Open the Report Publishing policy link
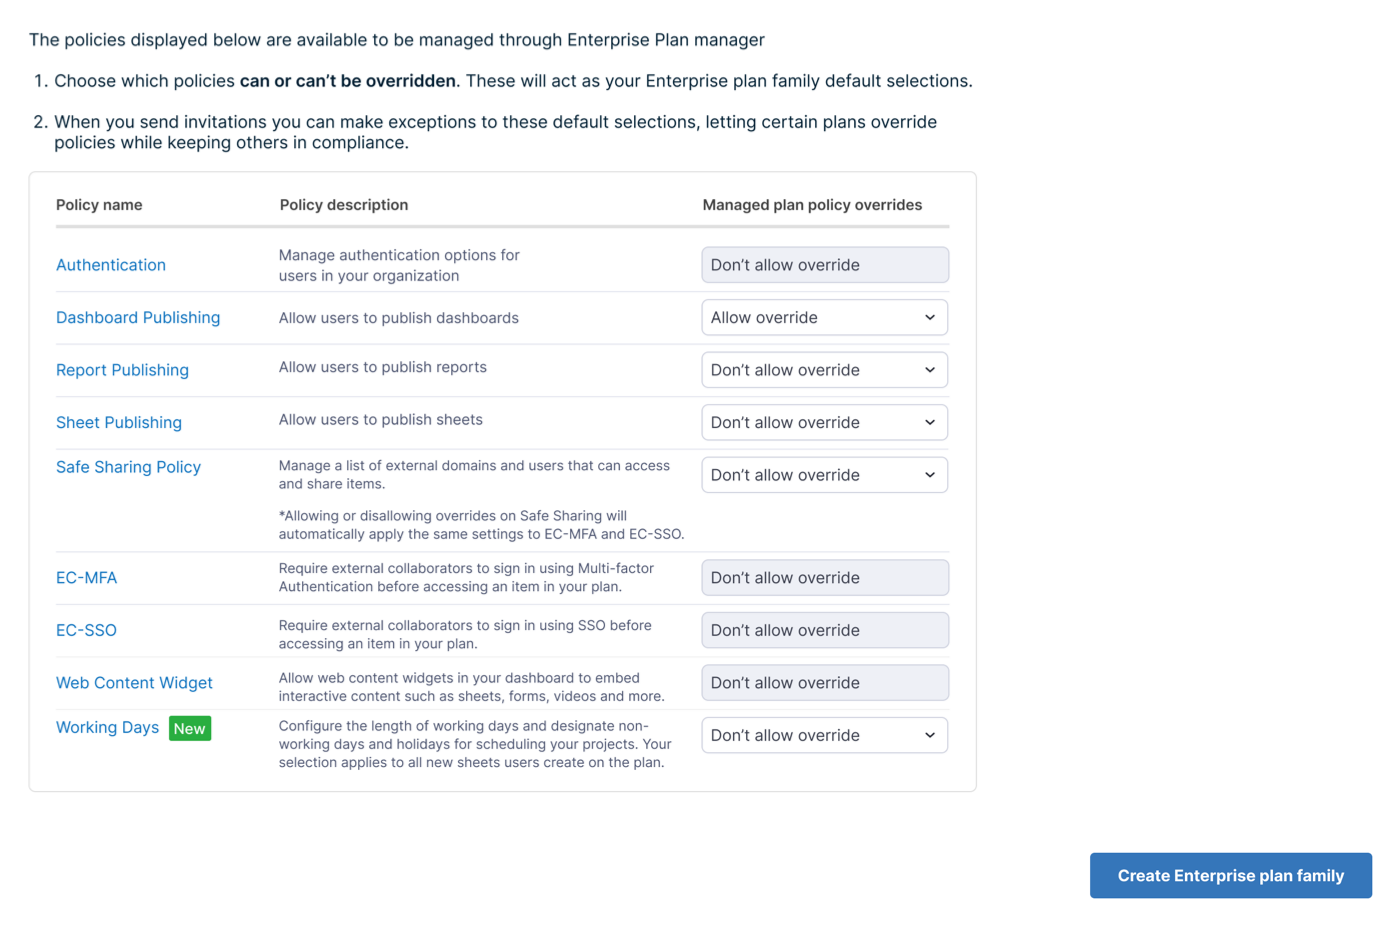The width and height of the screenshot is (1400, 926). (x=122, y=370)
